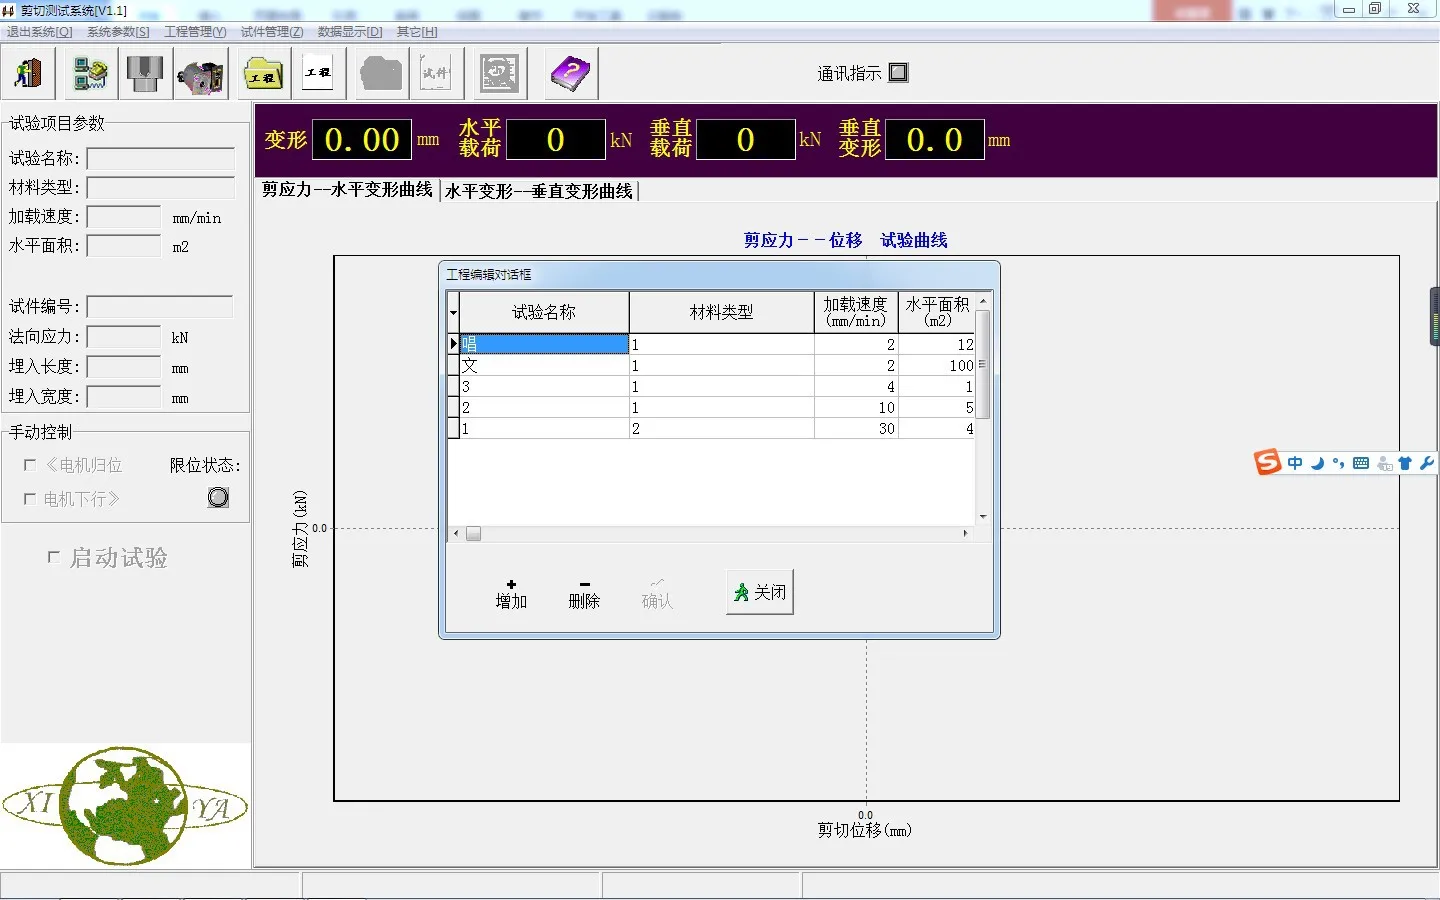Image resolution: width=1440 pixels, height=900 pixels.
Task: Select the row named 文 in the table
Action: pos(543,366)
